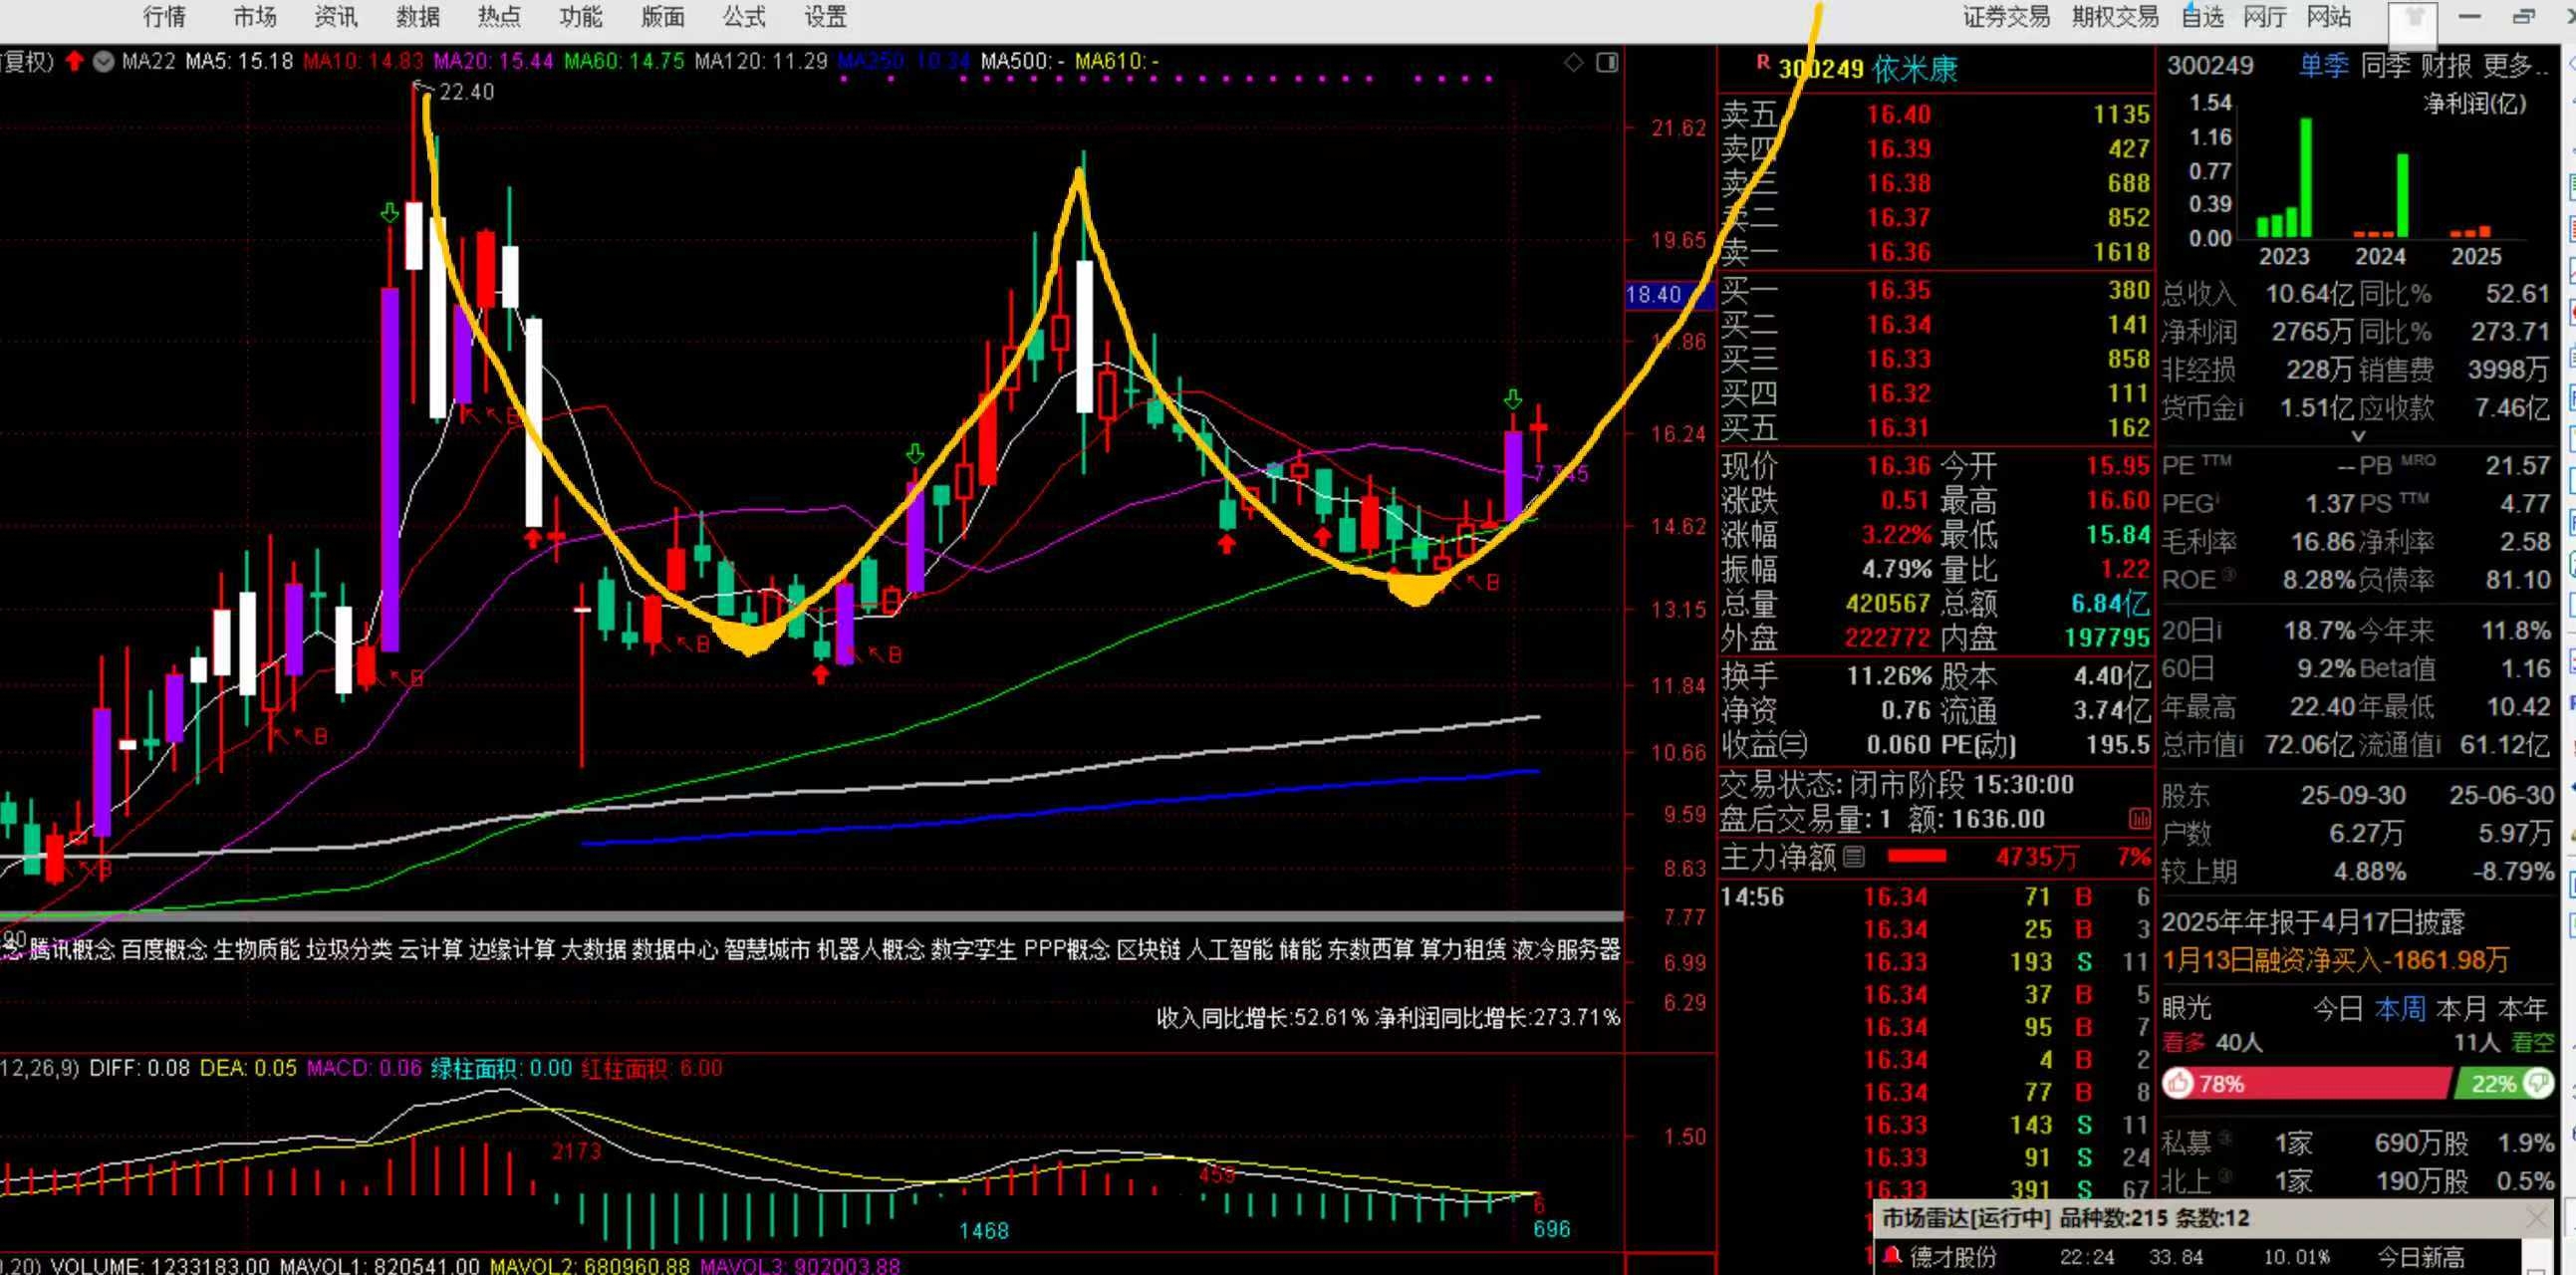Select the 本周 sentiment period
The width and height of the screenshot is (2576, 1275).
point(2400,1008)
